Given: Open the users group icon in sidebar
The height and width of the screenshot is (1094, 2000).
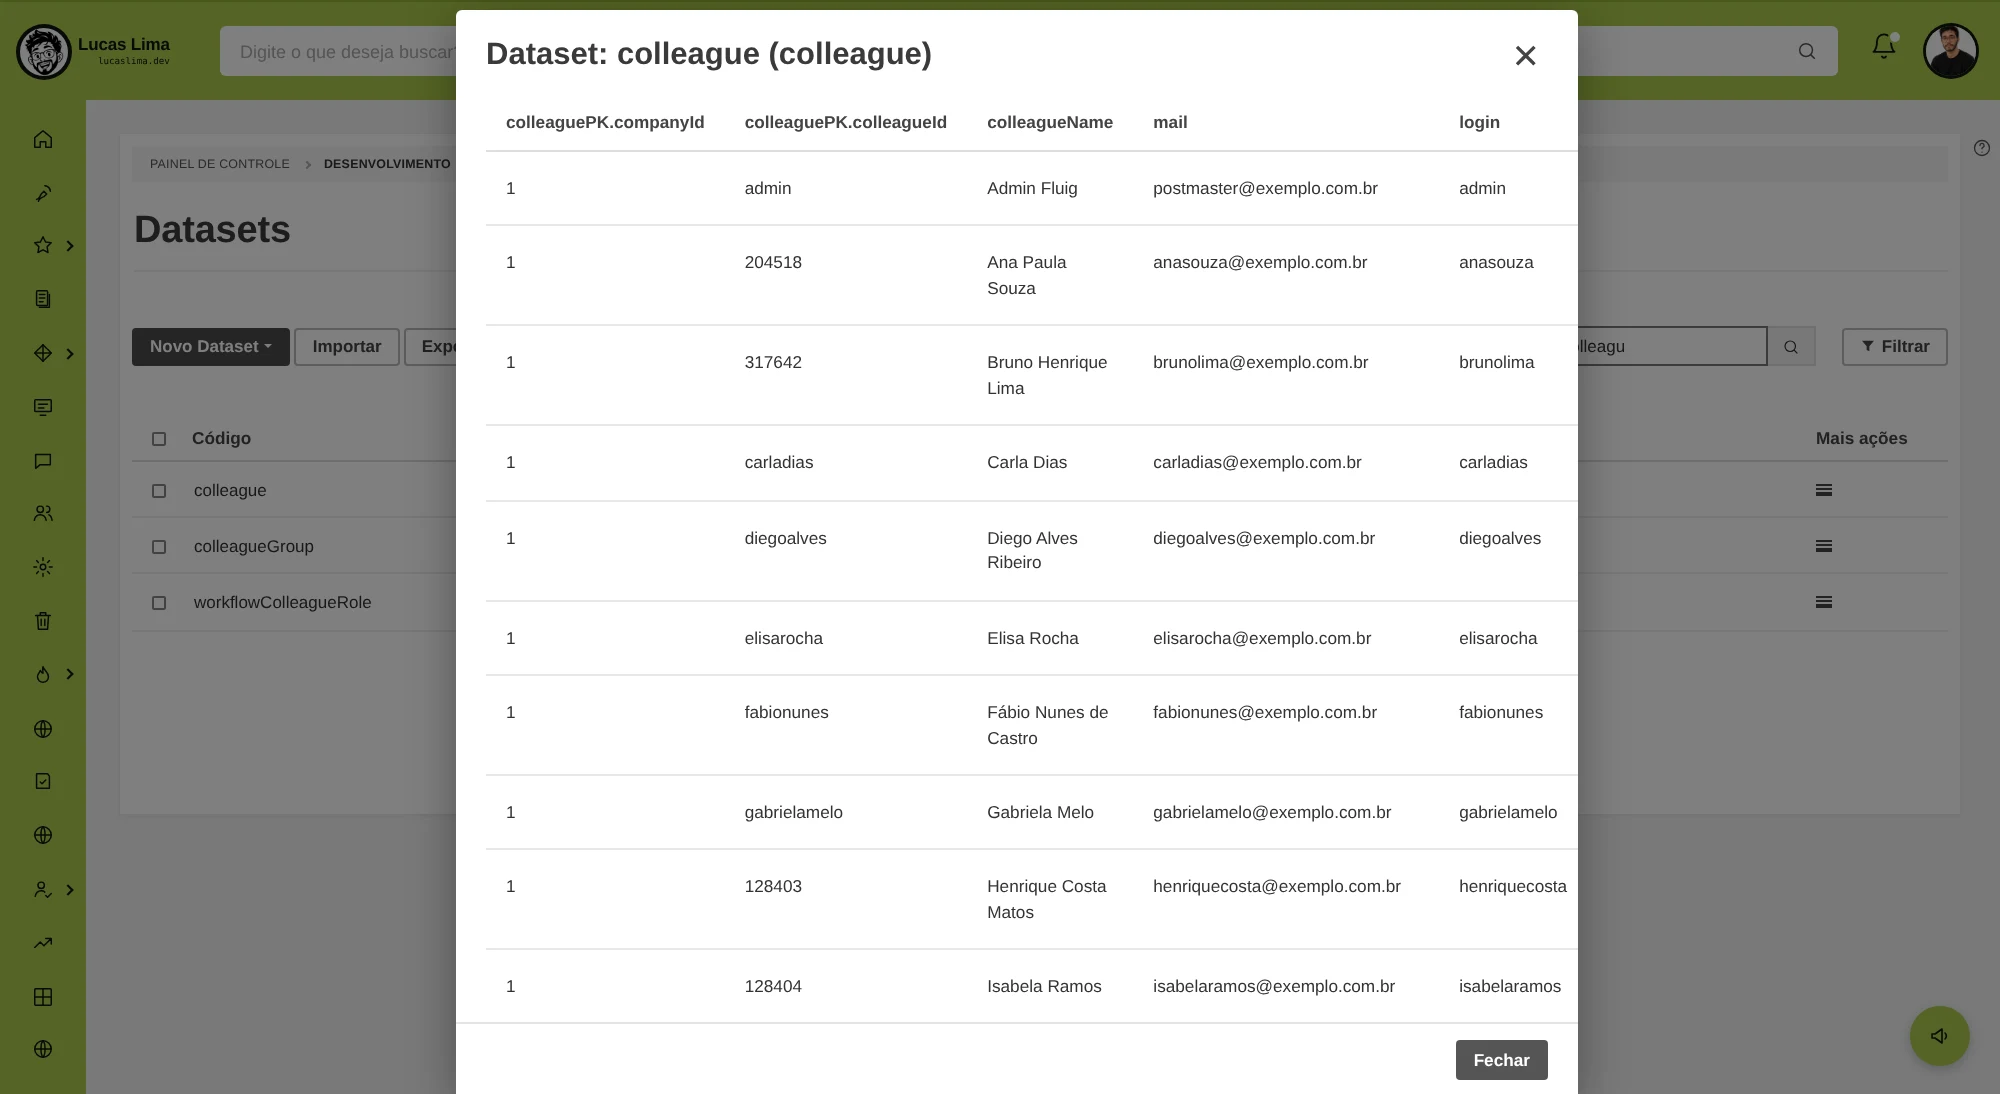Looking at the screenshot, I should pyautogui.click(x=43, y=513).
